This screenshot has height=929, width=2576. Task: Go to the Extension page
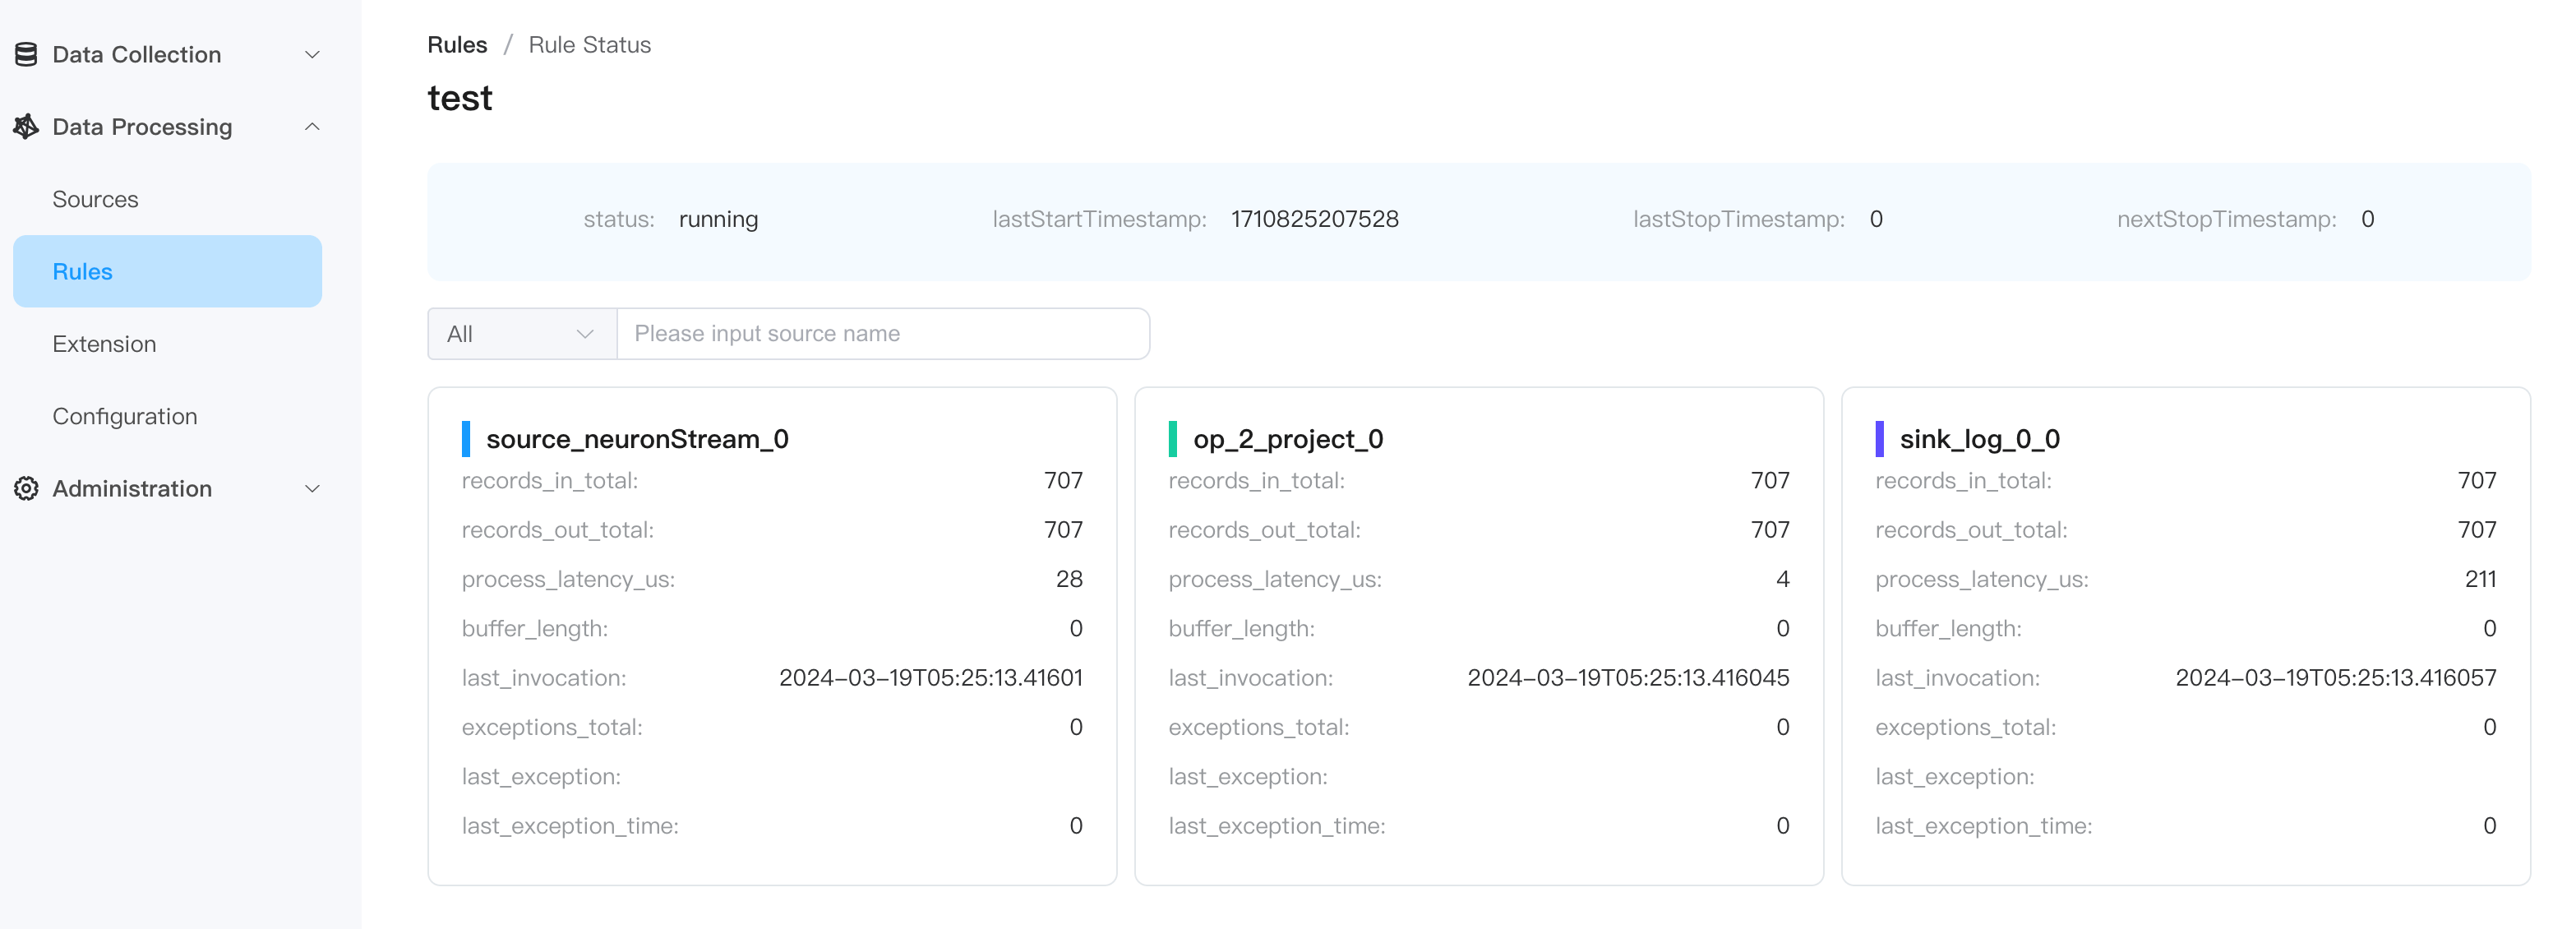[104, 344]
